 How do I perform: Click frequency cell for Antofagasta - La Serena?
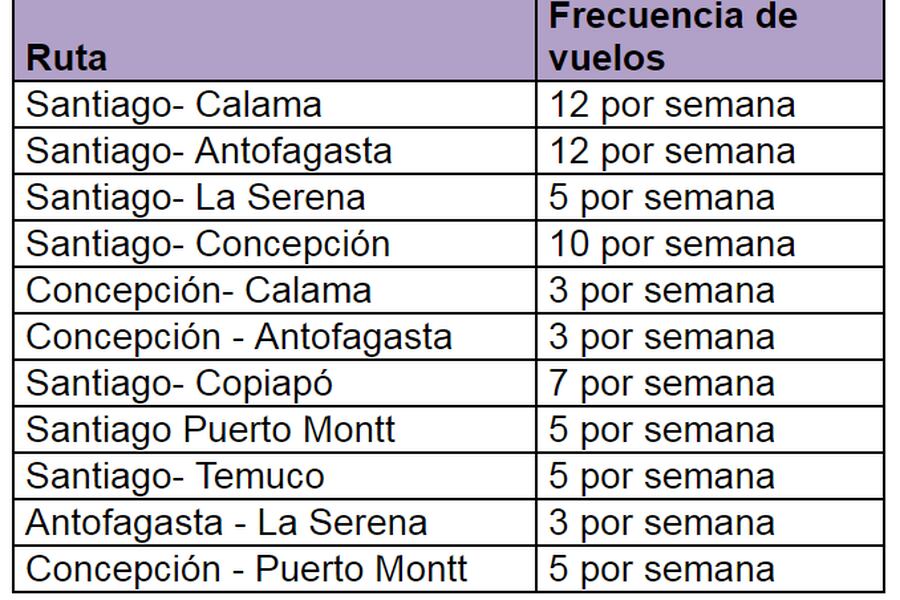point(710,523)
